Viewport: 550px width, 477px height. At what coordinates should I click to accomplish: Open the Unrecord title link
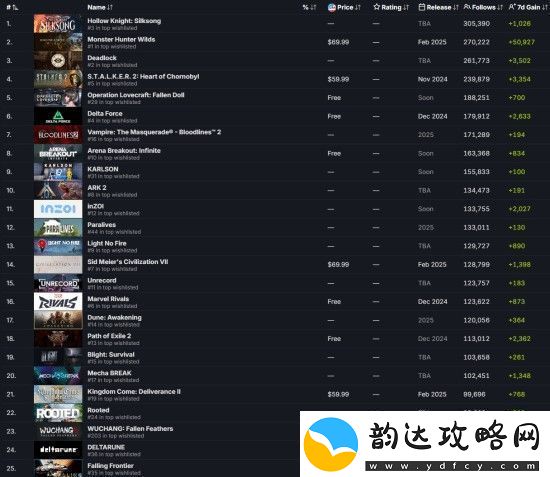click(102, 280)
